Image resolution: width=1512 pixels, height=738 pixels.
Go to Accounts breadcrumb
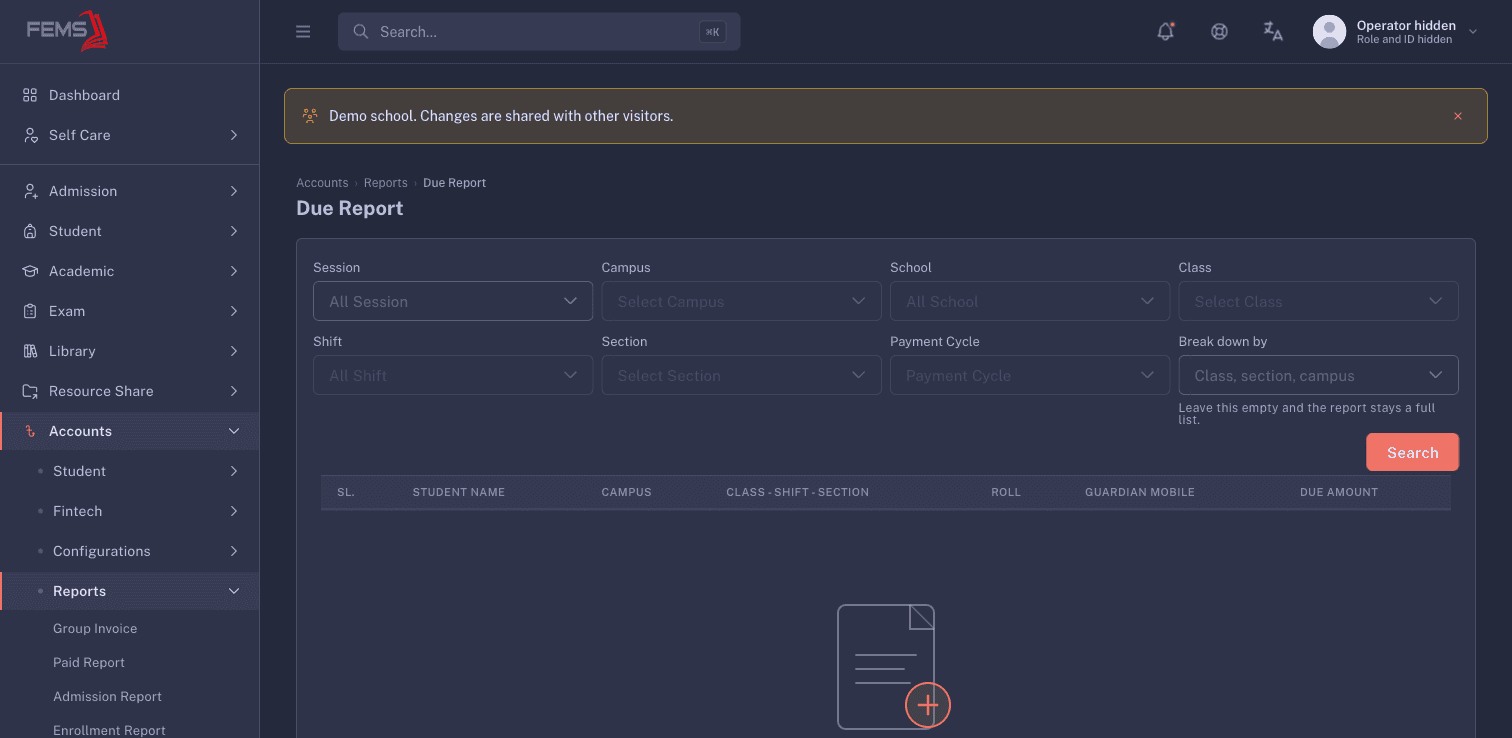[x=322, y=183]
